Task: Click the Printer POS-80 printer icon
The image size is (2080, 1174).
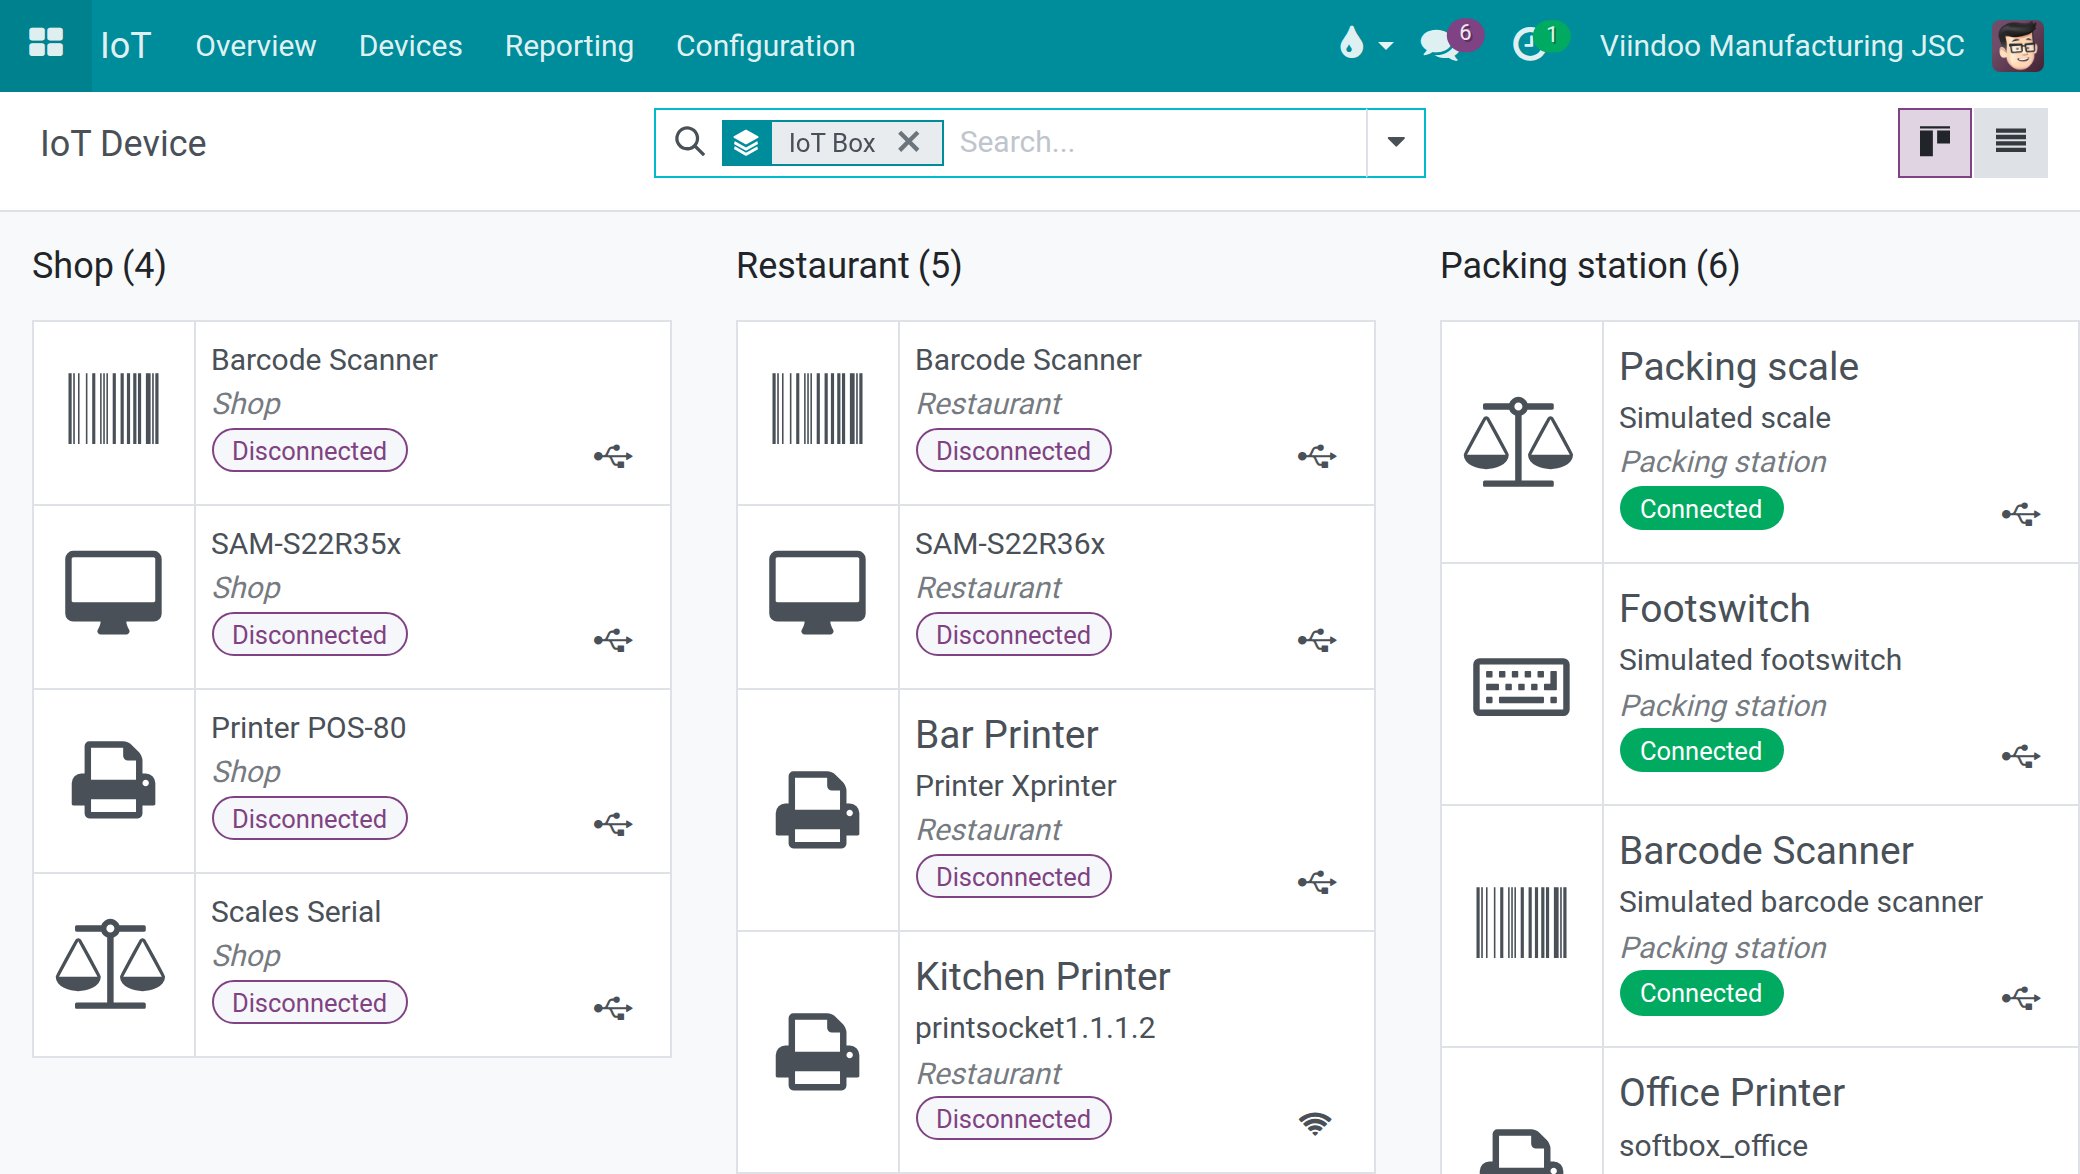Action: (x=113, y=780)
